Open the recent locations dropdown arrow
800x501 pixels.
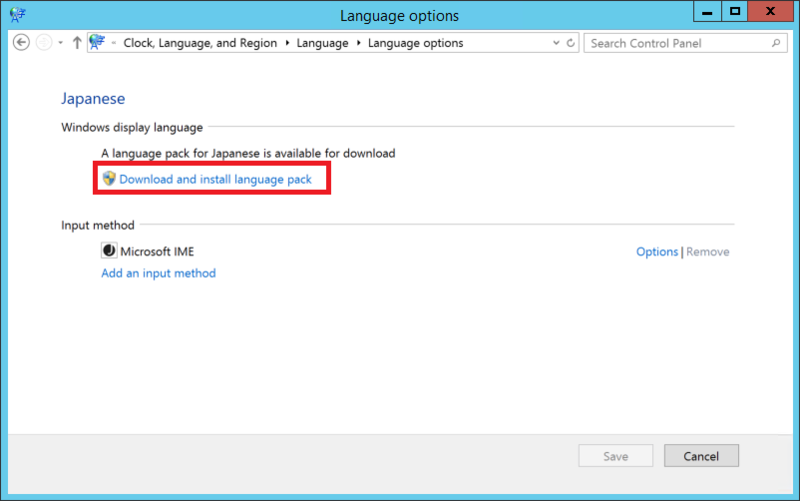click(61, 43)
